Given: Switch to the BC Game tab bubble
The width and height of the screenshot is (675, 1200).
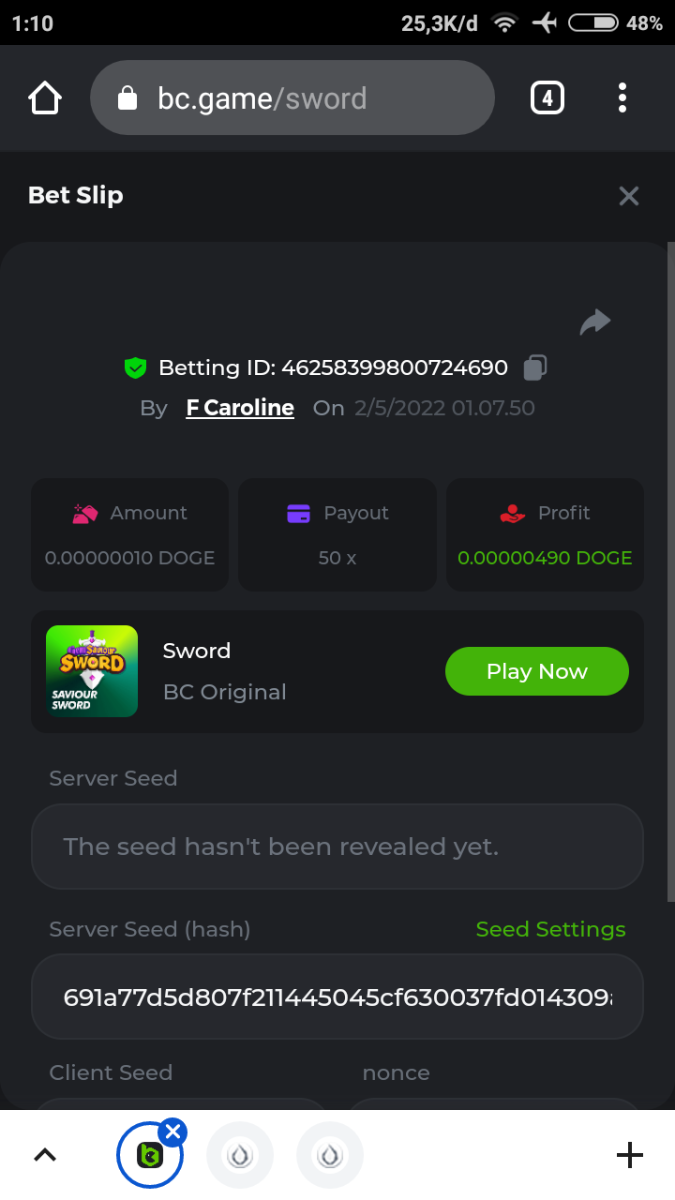Looking at the screenshot, I should pos(148,1158).
